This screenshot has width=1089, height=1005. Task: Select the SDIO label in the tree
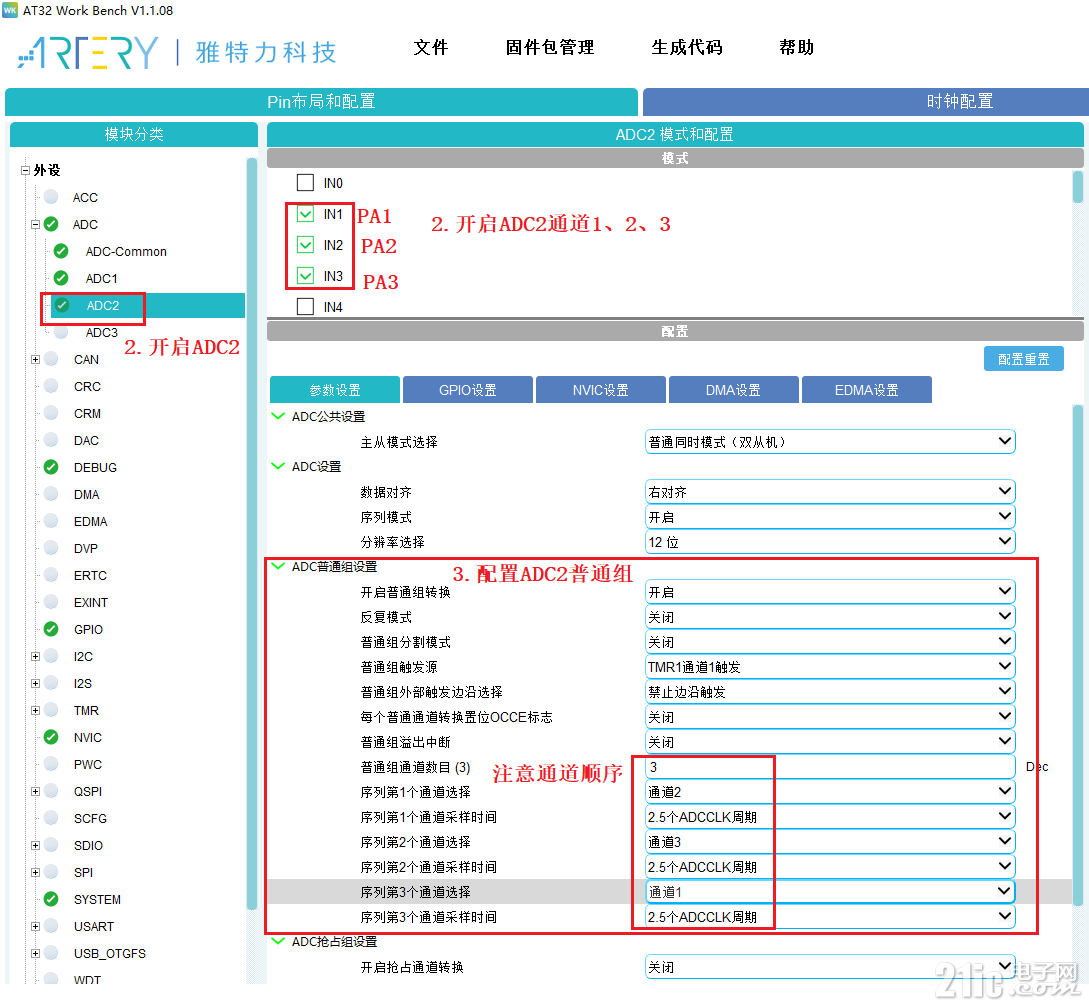(x=88, y=845)
